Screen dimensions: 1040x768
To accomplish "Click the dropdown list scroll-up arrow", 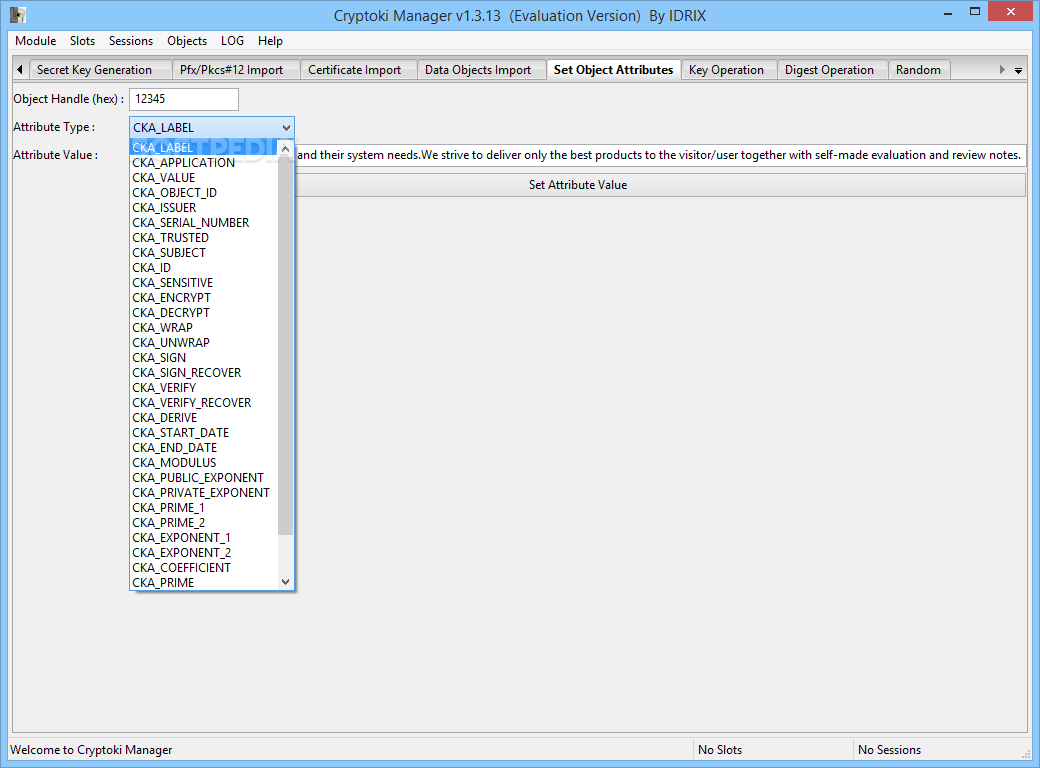I will (x=285, y=149).
